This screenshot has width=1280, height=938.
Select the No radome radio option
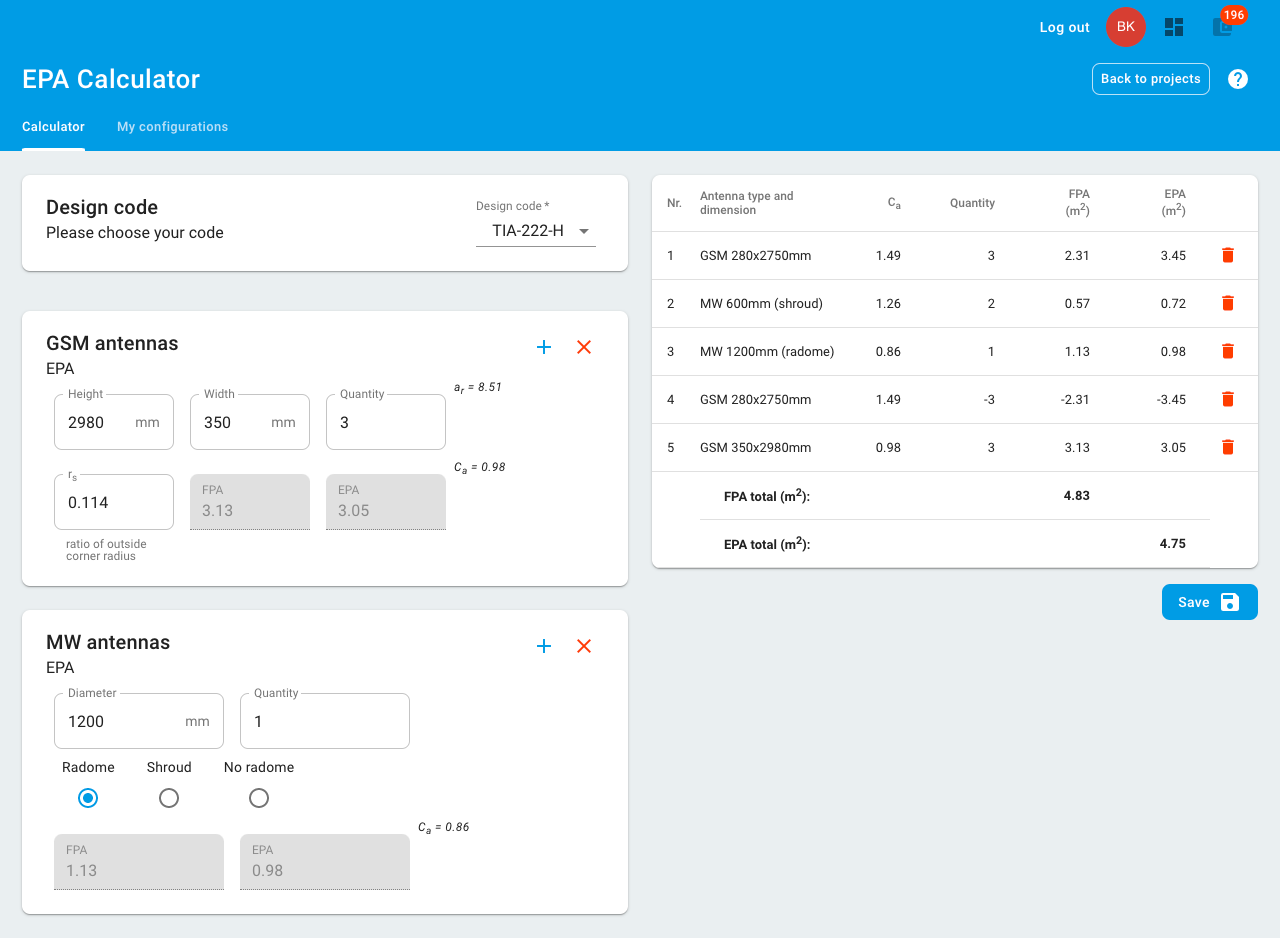click(259, 798)
